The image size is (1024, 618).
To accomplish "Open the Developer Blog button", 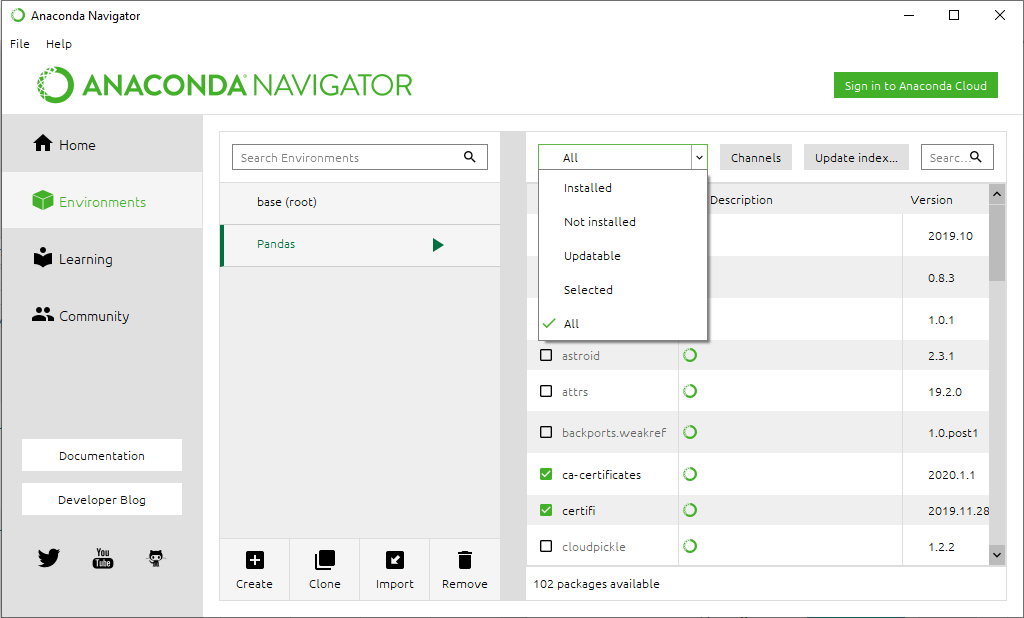I will (x=102, y=499).
